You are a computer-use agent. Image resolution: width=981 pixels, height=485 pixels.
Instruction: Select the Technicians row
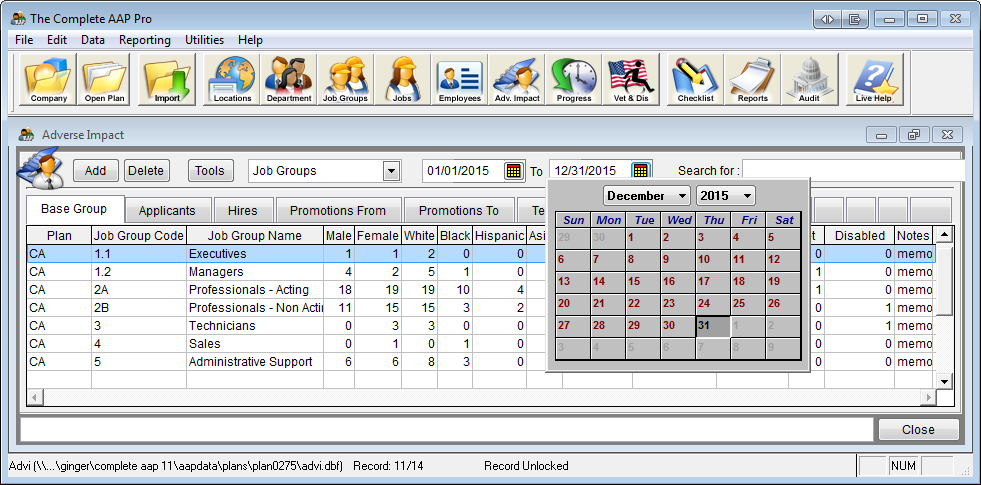tap(480, 326)
